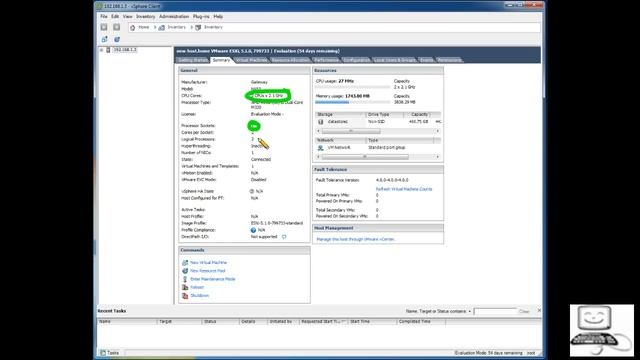The image size is (640, 360).
Task: Click the Clear button in Recent Tasks
Action: click(524, 311)
